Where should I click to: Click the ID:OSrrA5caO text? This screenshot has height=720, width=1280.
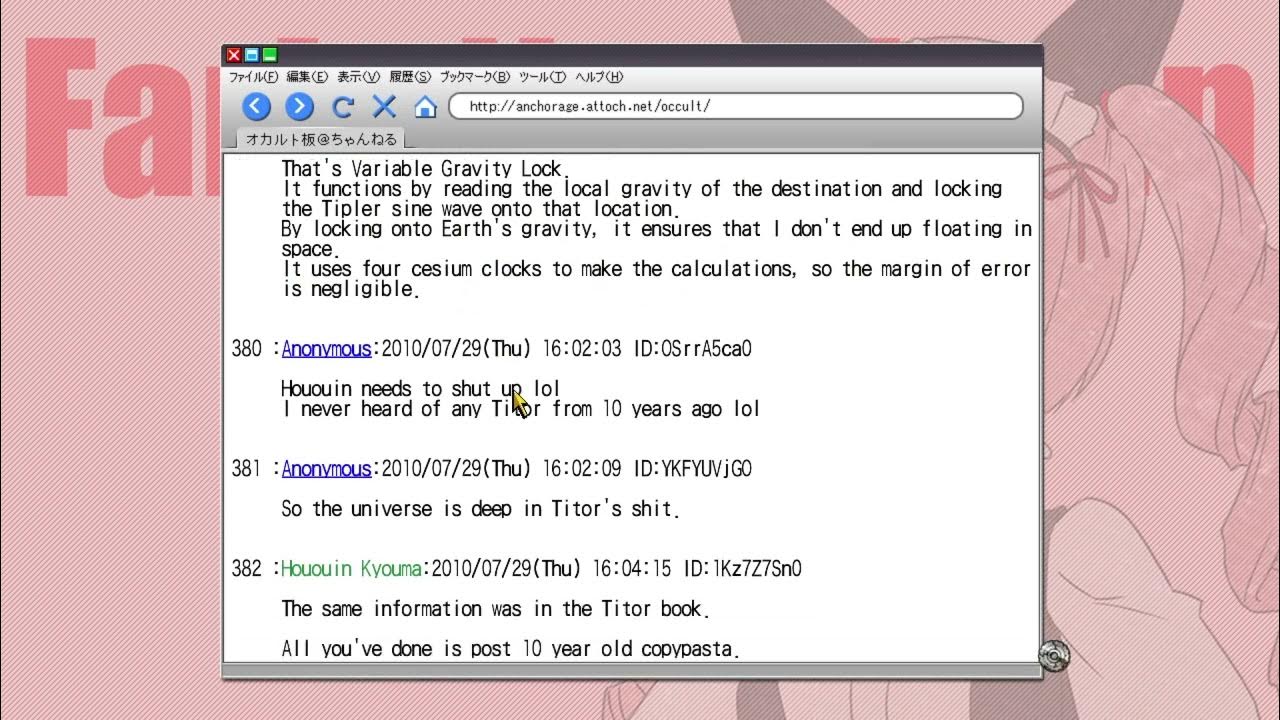pyautogui.click(x=692, y=349)
